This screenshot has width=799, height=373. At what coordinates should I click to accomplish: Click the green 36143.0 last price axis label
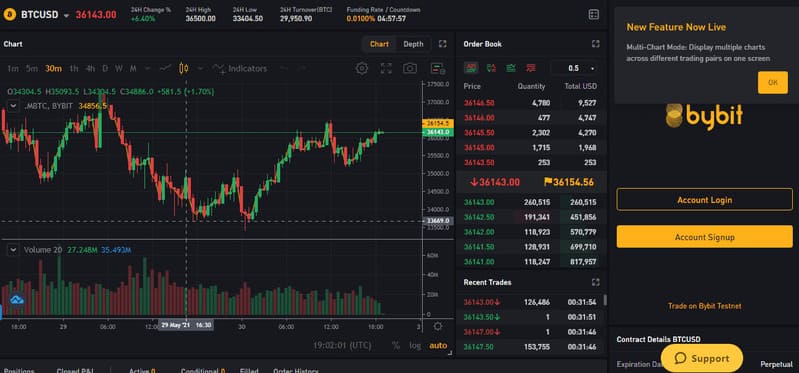(x=438, y=132)
